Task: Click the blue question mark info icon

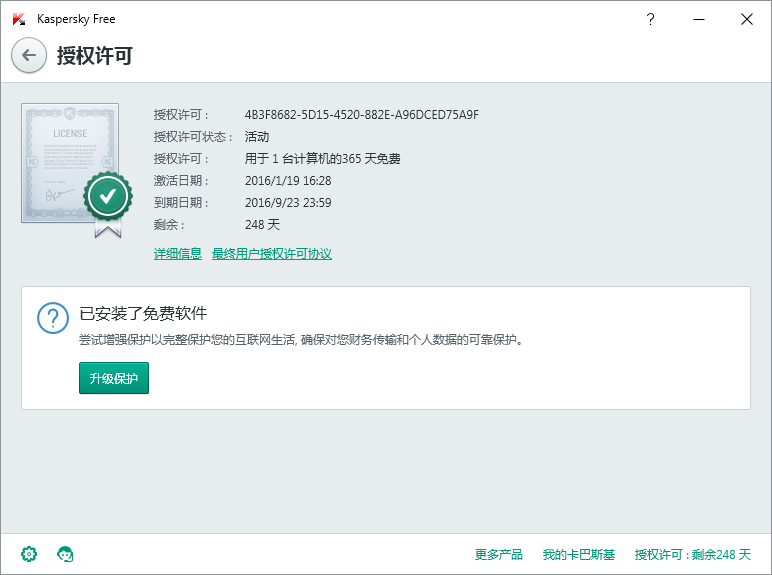Action: point(52,318)
